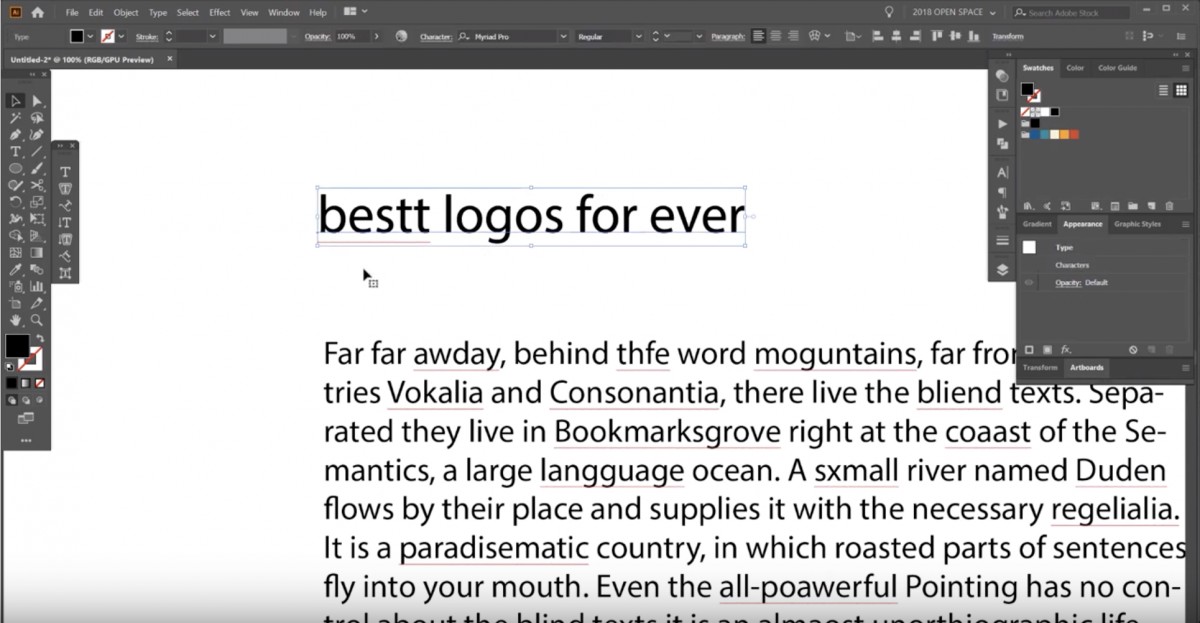Screen dimensions: 1200x623
Task: Switch swatches to list view
Action: point(1163,90)
